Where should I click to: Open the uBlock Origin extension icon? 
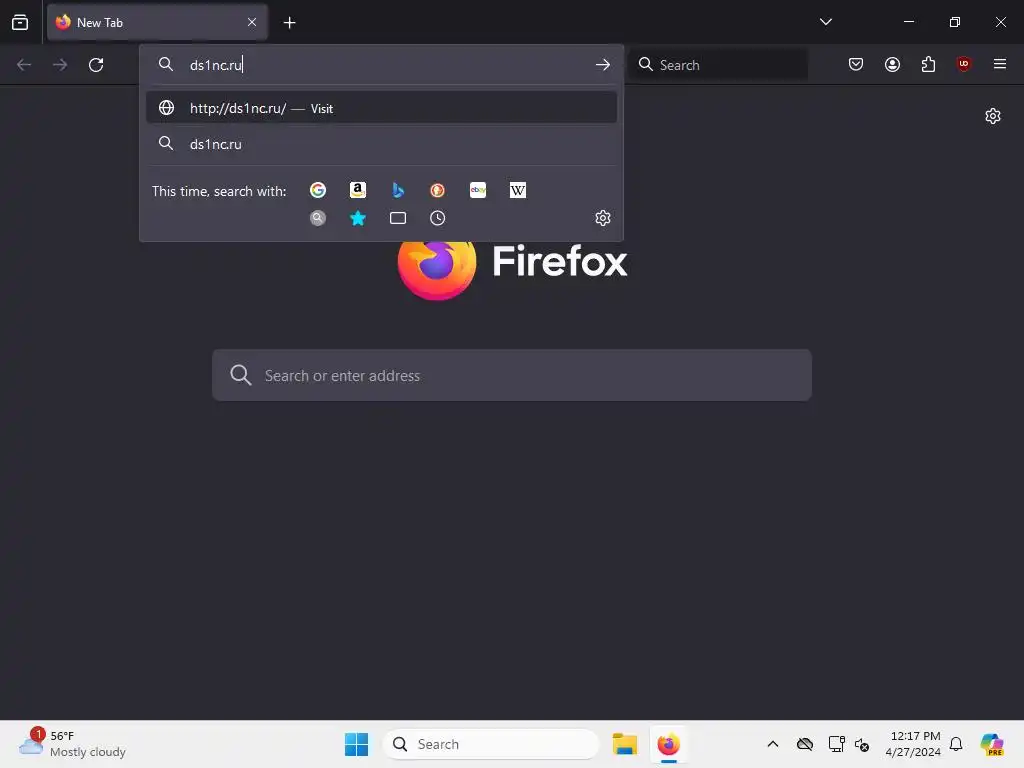[x=964, y=64]
